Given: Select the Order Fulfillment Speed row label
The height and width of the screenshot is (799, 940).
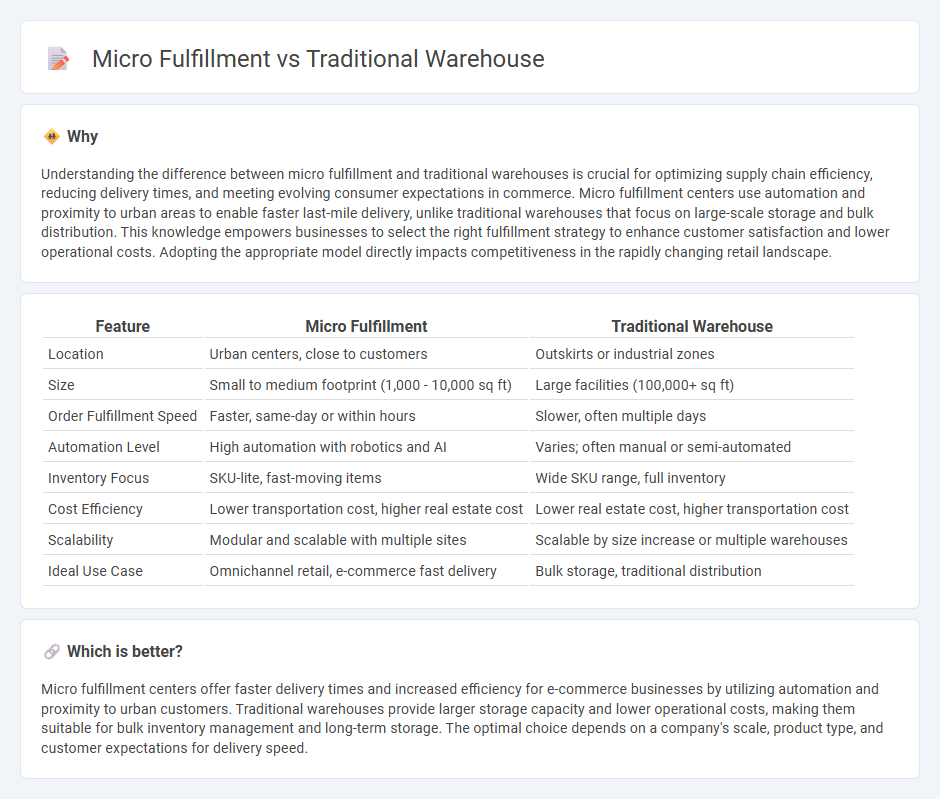Looking at the screenshot, I should pos(122,416).
